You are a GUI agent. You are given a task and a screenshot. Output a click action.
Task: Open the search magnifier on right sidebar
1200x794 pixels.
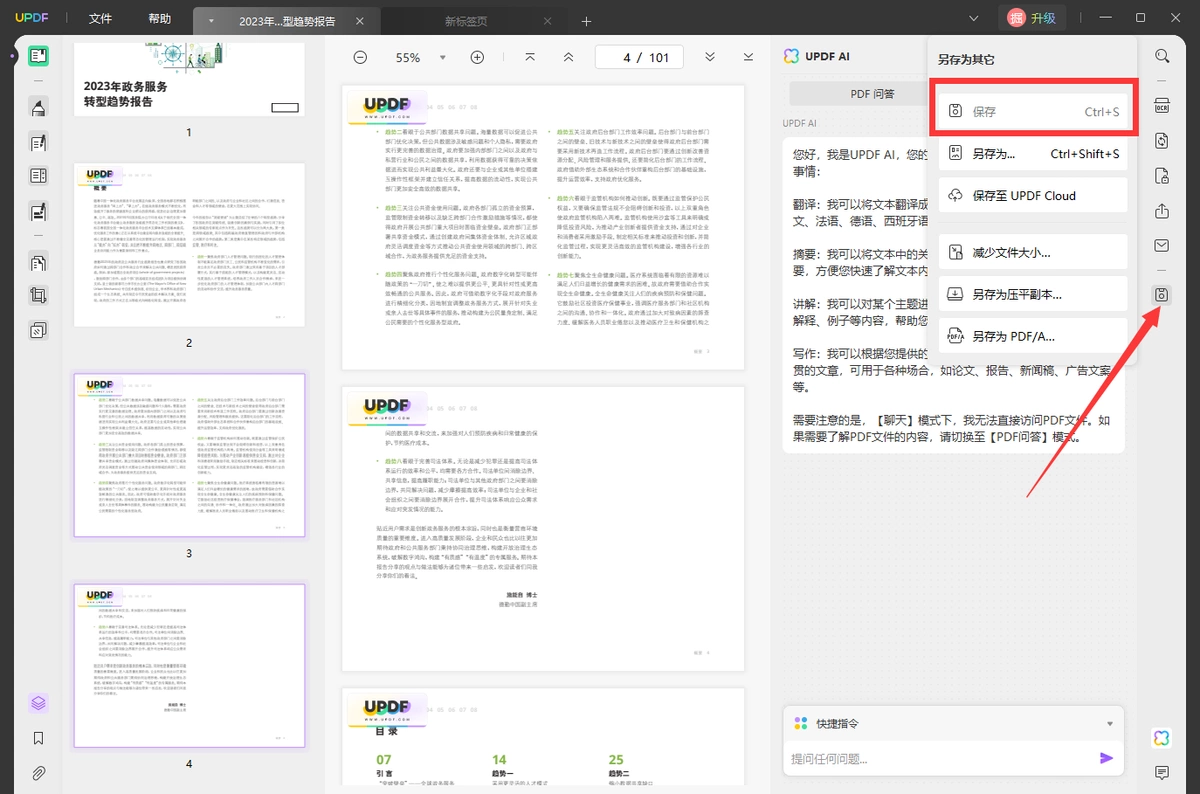[x=1162, y=56]
